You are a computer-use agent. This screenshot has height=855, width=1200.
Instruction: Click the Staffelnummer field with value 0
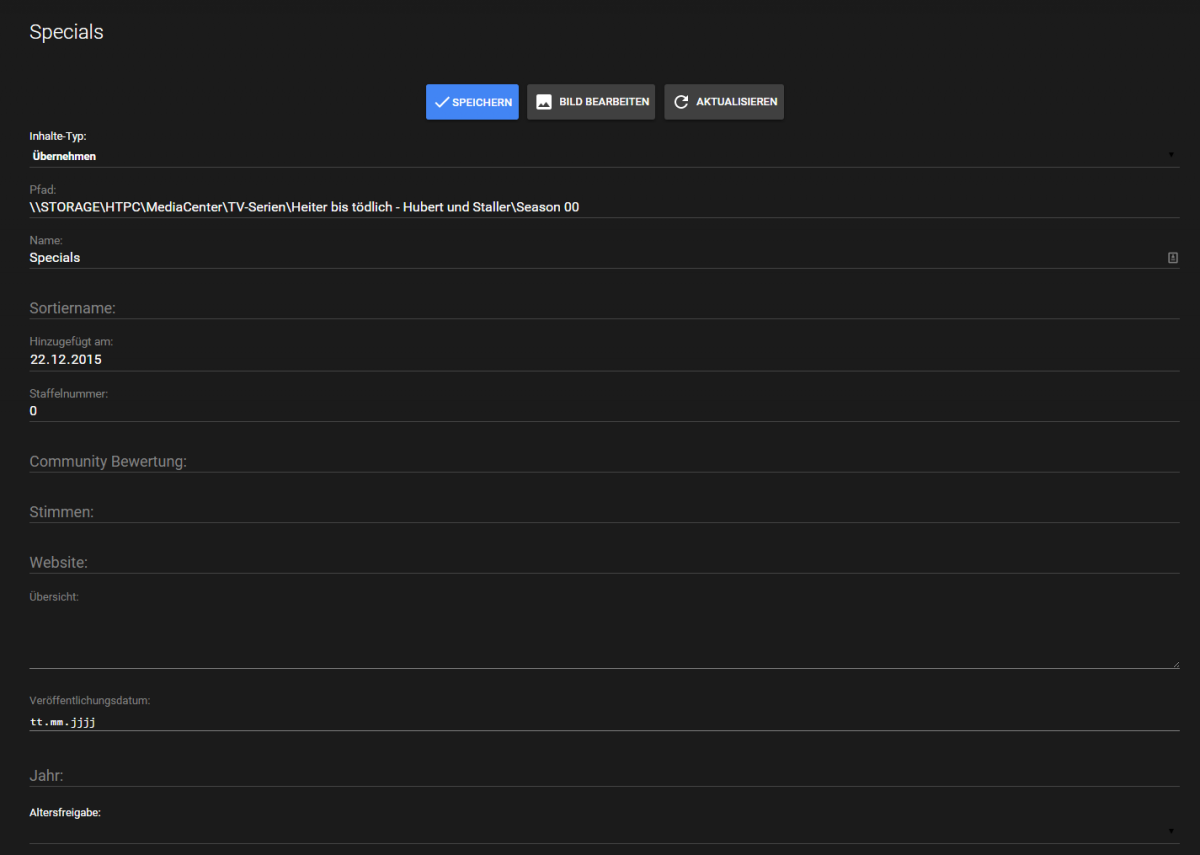[604, 411]
